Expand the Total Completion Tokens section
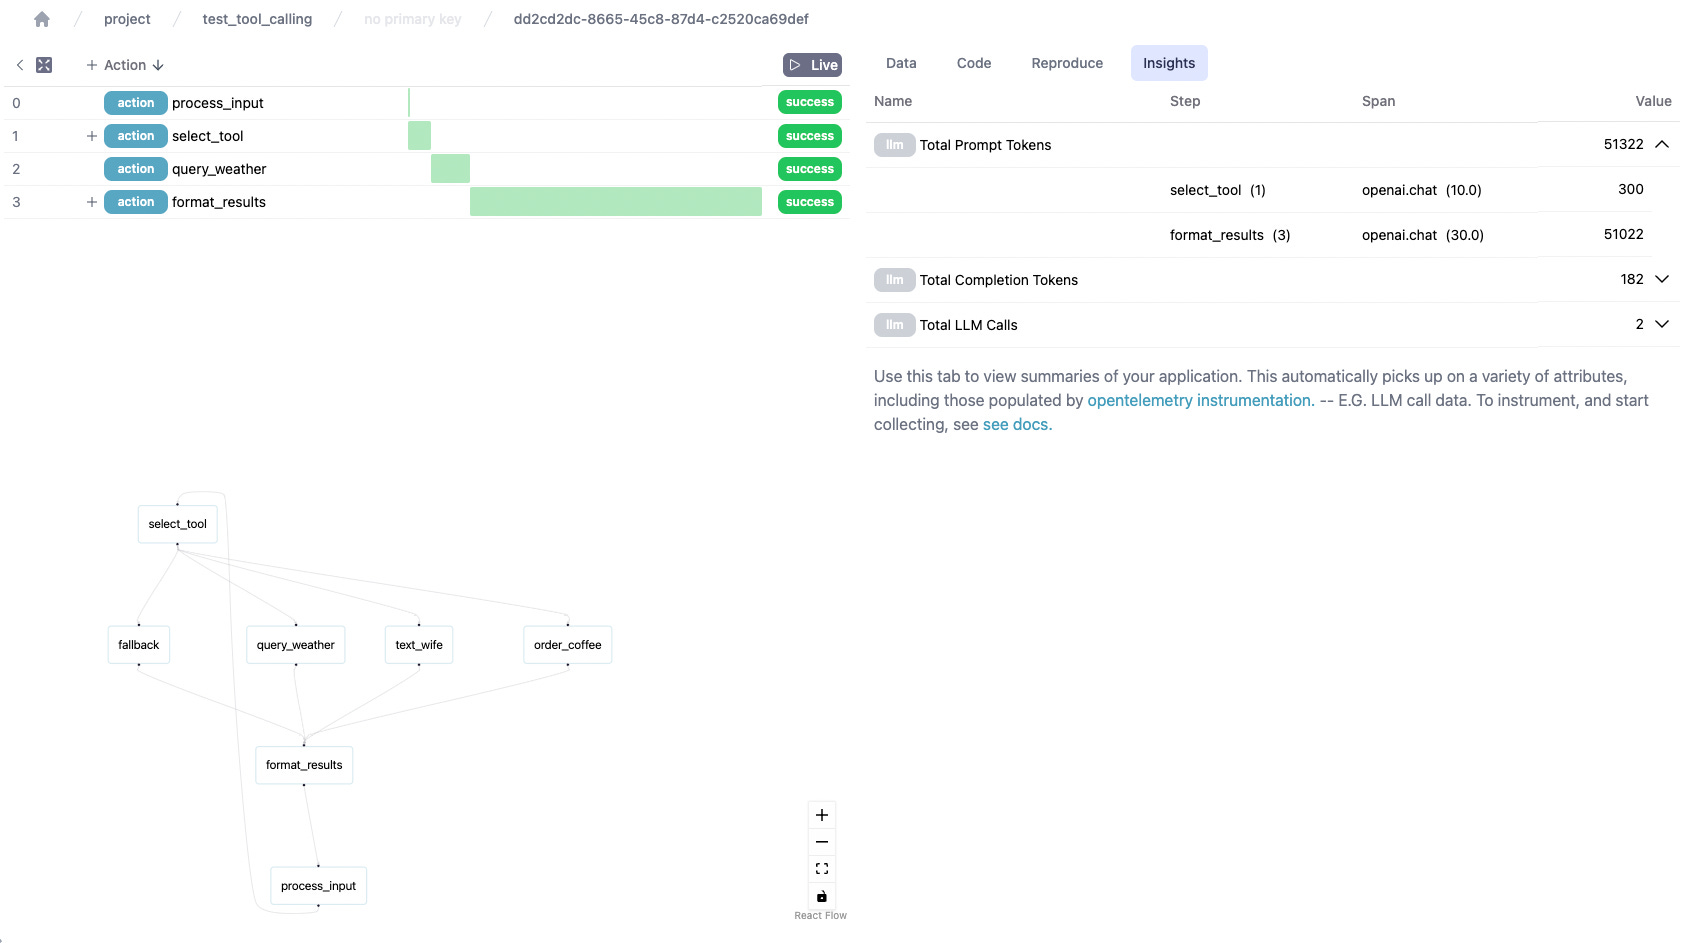1688x943 pixels. coord(1663,279)
